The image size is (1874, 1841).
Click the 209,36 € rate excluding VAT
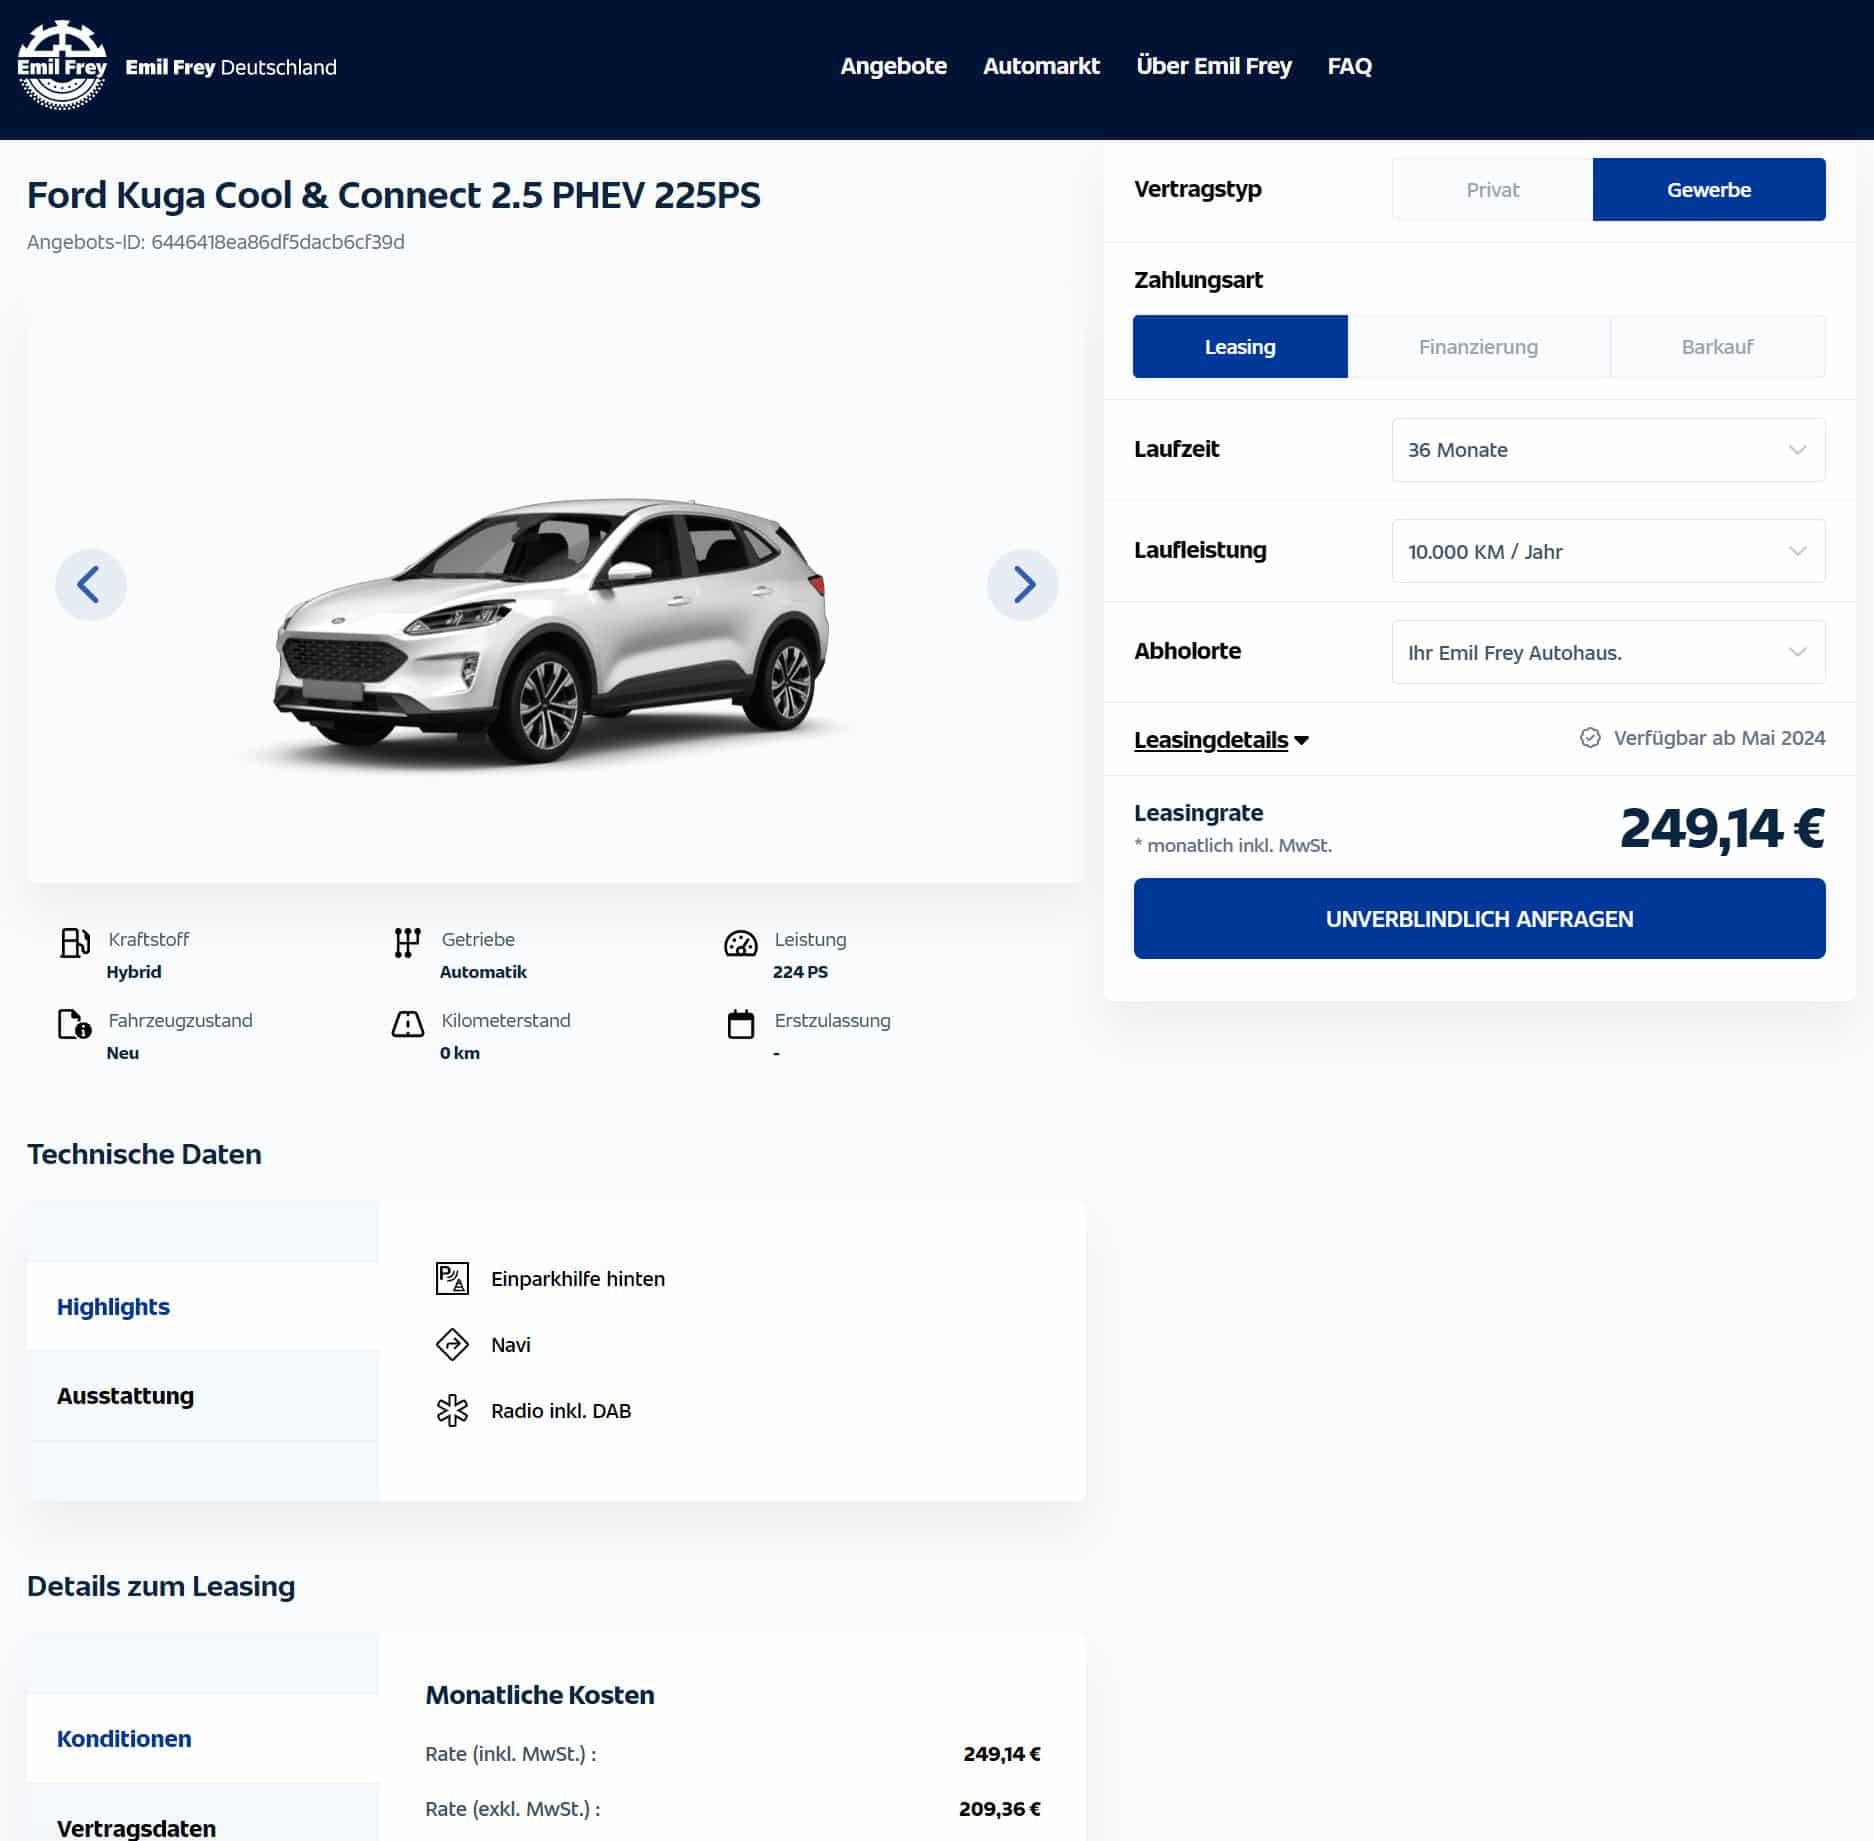1000,1809
